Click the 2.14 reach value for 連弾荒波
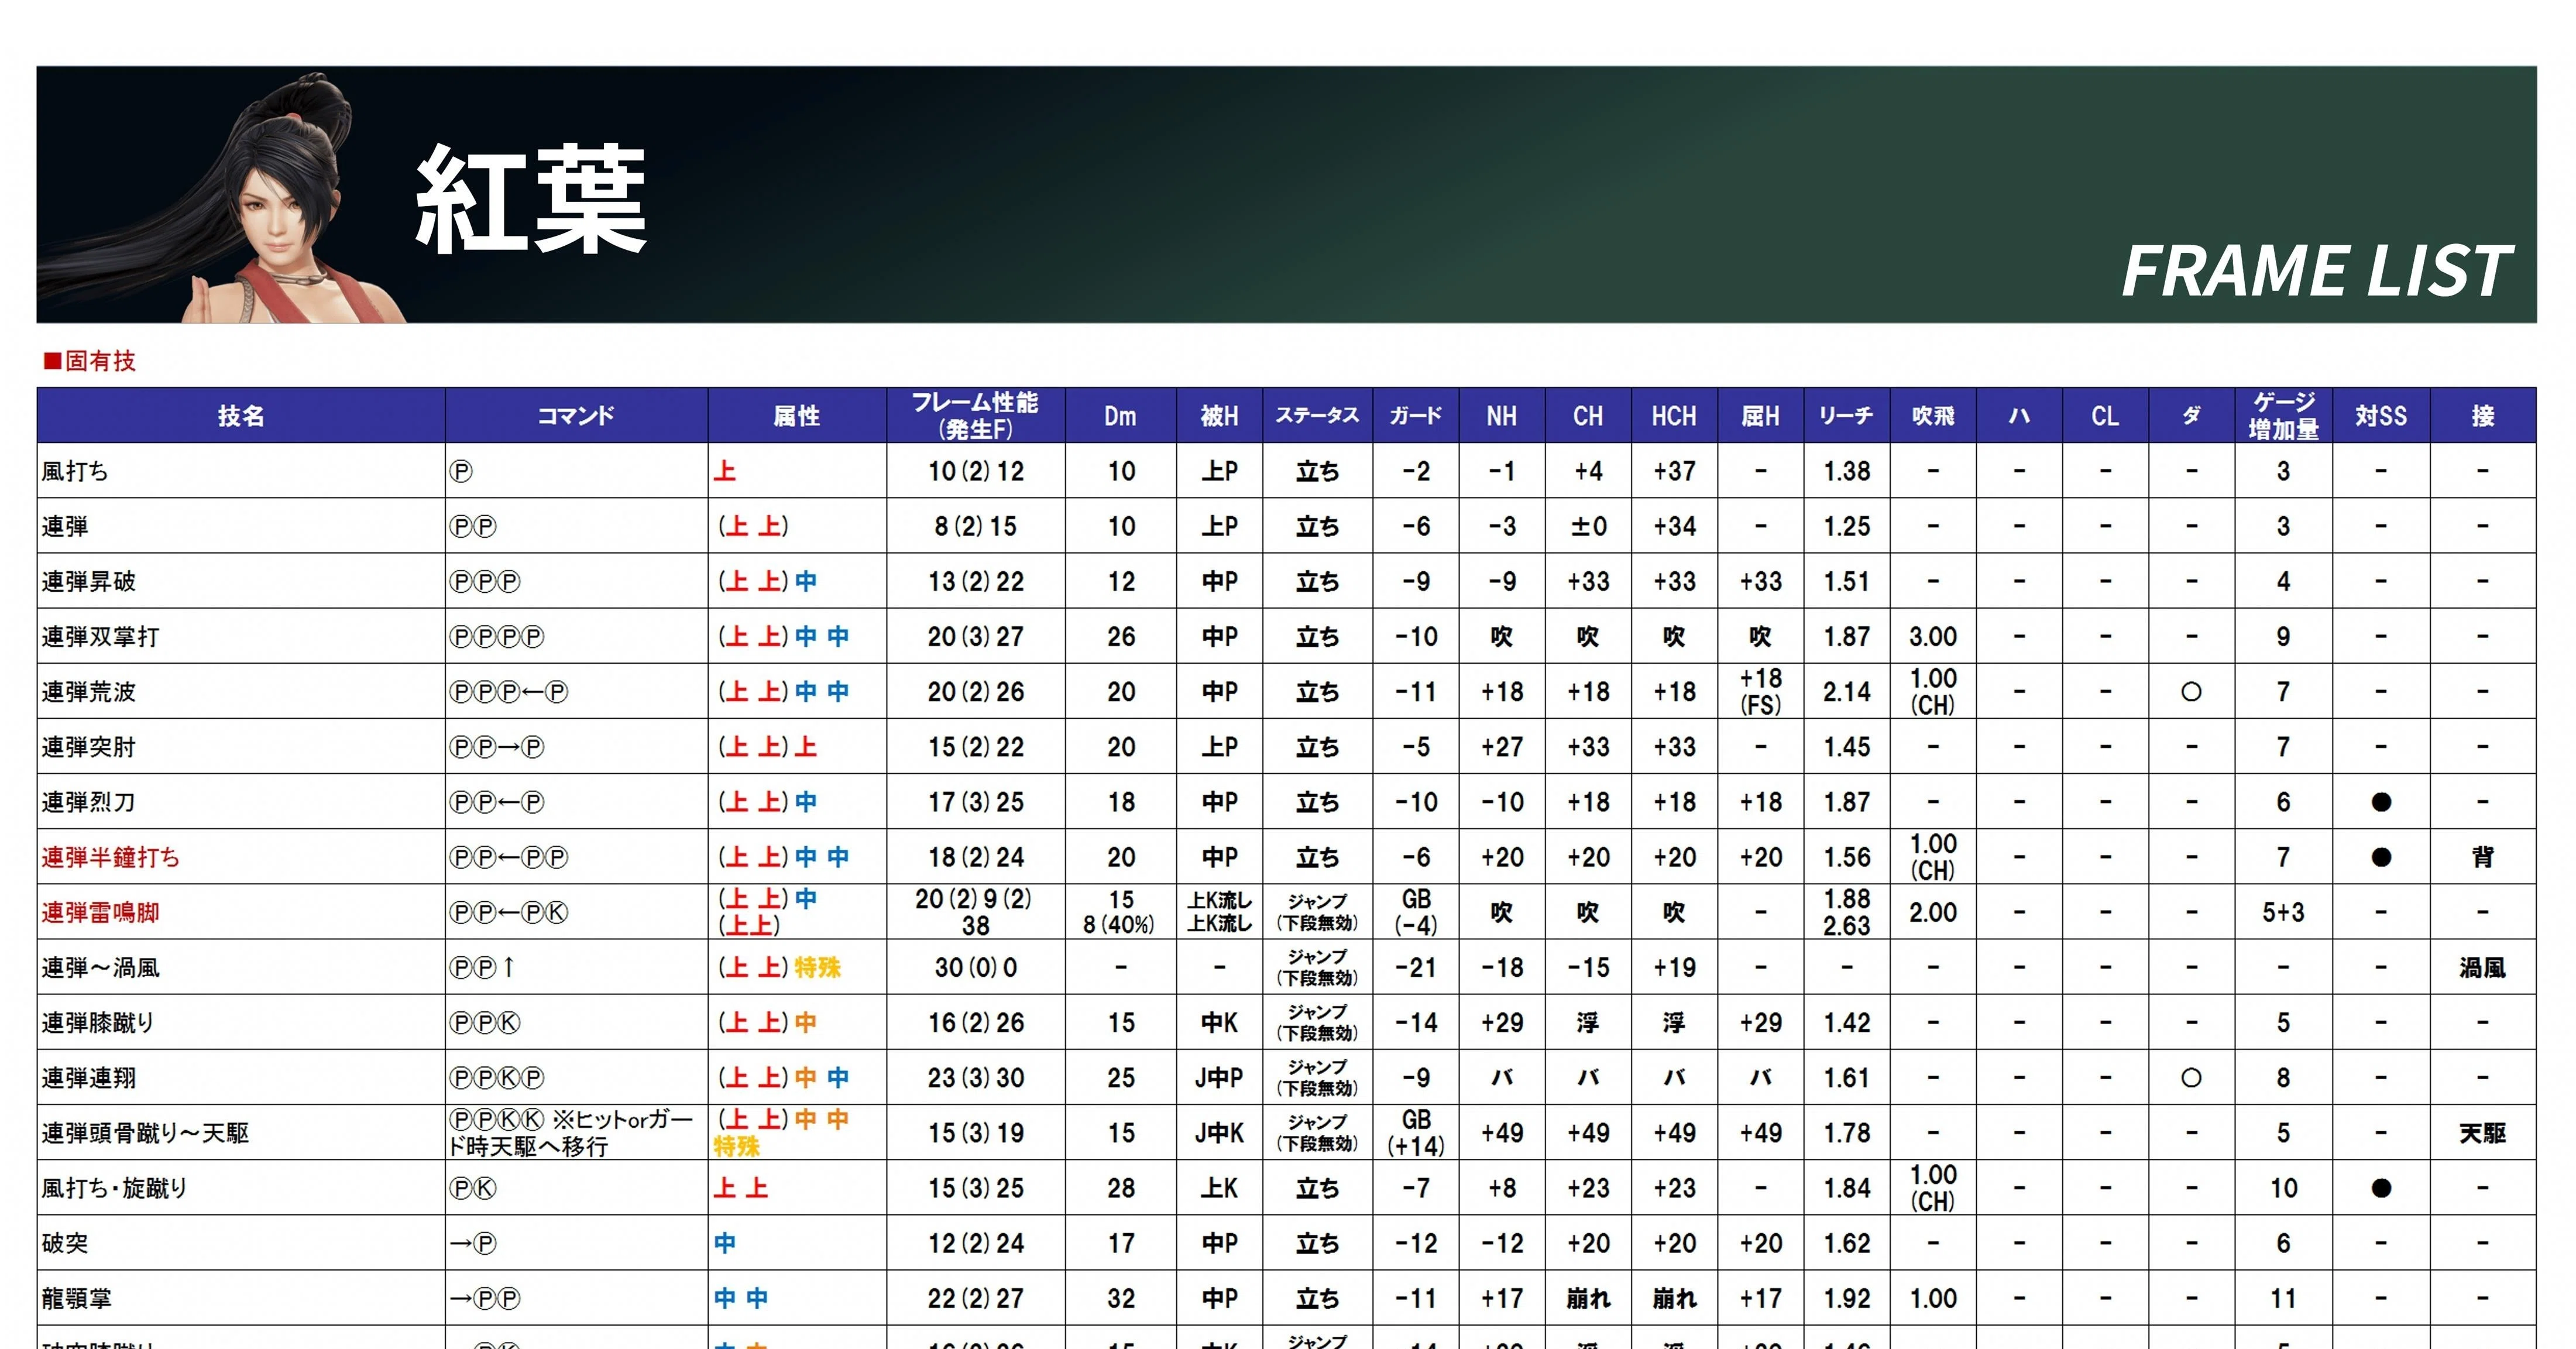 (1846, 692)
